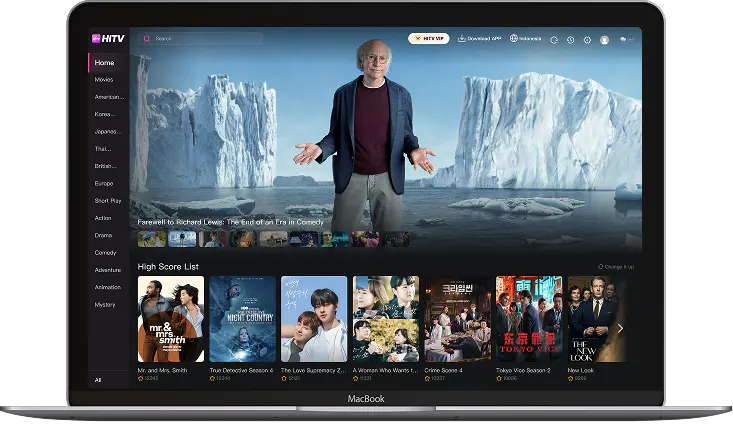This screenshot has height=430, width=733.
Task: Click the True Detective Season 4 title
Action: click(241, 370)
